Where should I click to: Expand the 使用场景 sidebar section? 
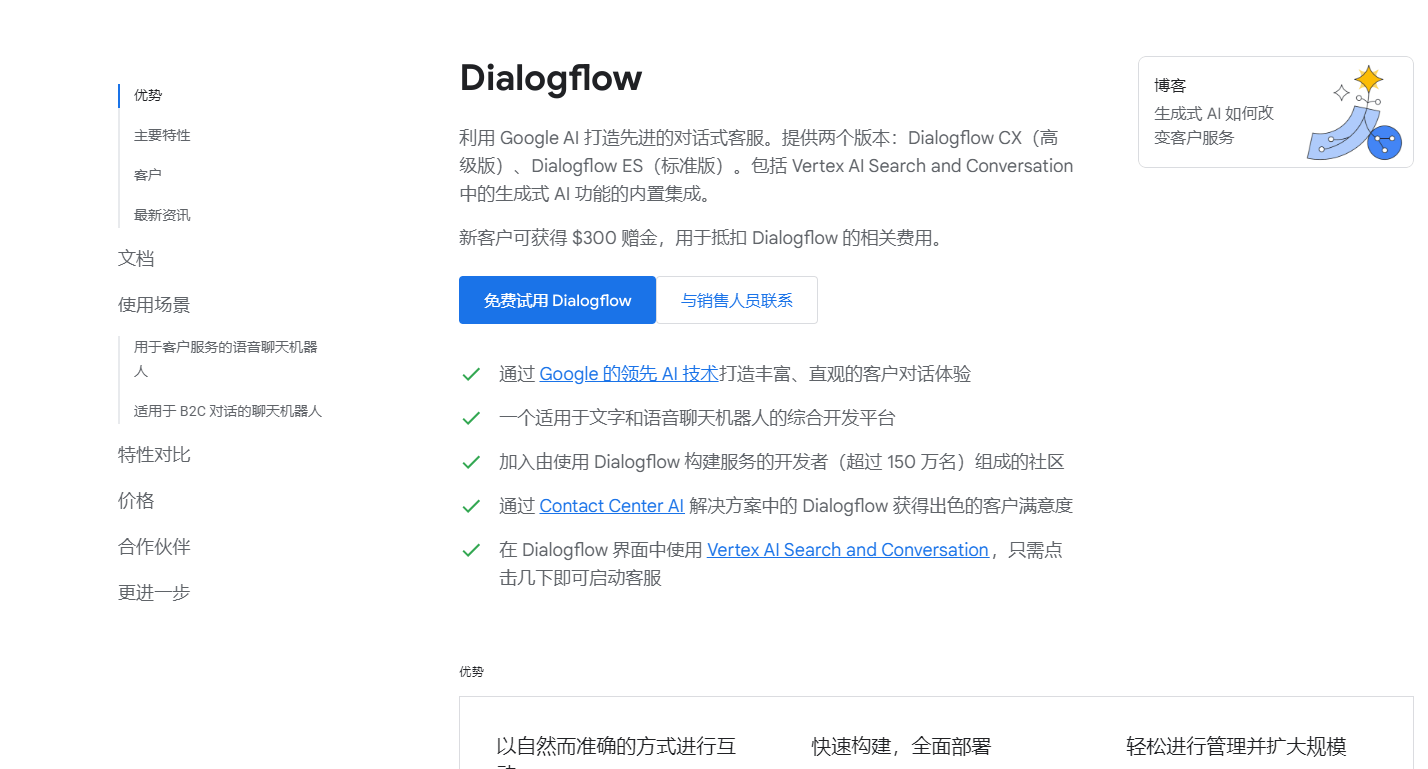pos(151,304)
